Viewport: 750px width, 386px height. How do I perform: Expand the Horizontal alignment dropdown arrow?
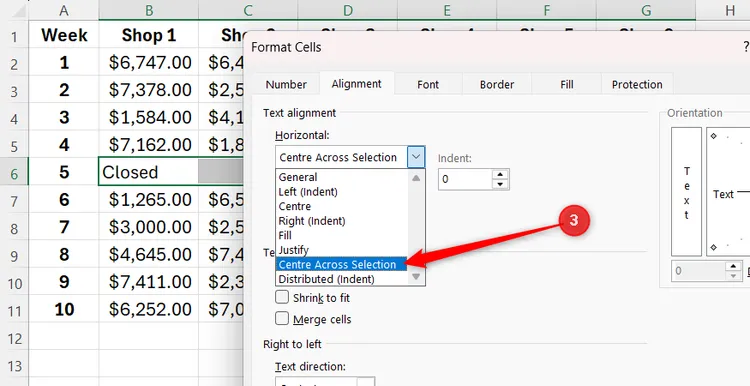[x=416, y=157]
